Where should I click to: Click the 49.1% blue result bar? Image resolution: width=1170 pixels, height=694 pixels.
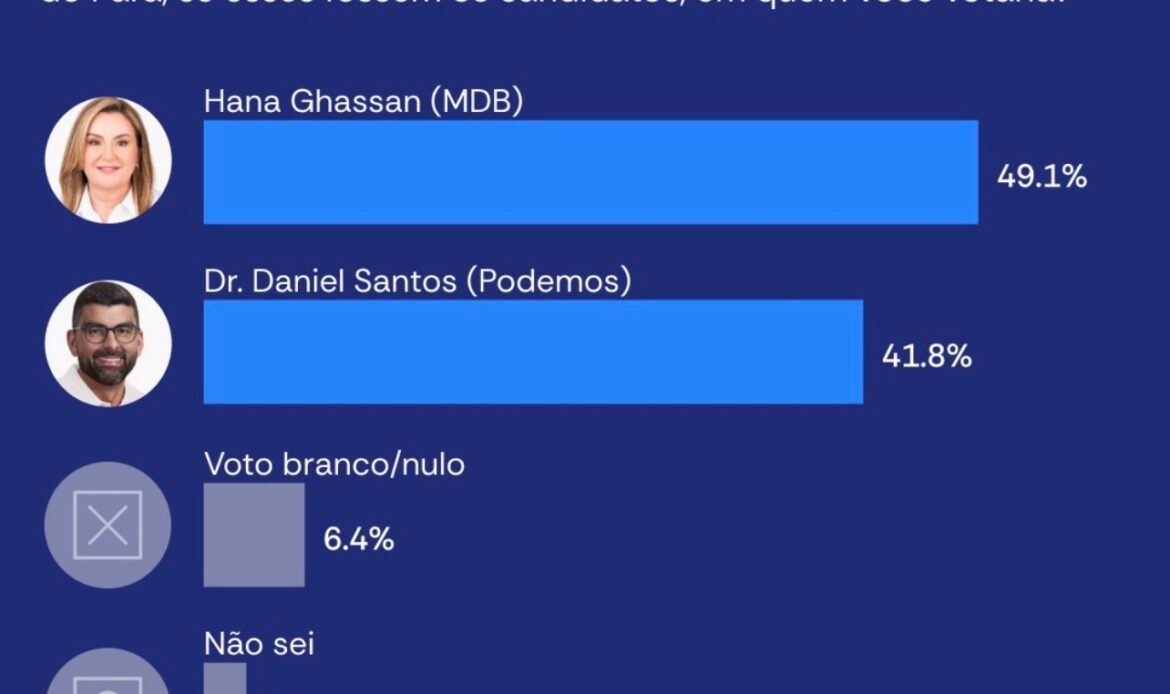(x=591, y=172)
